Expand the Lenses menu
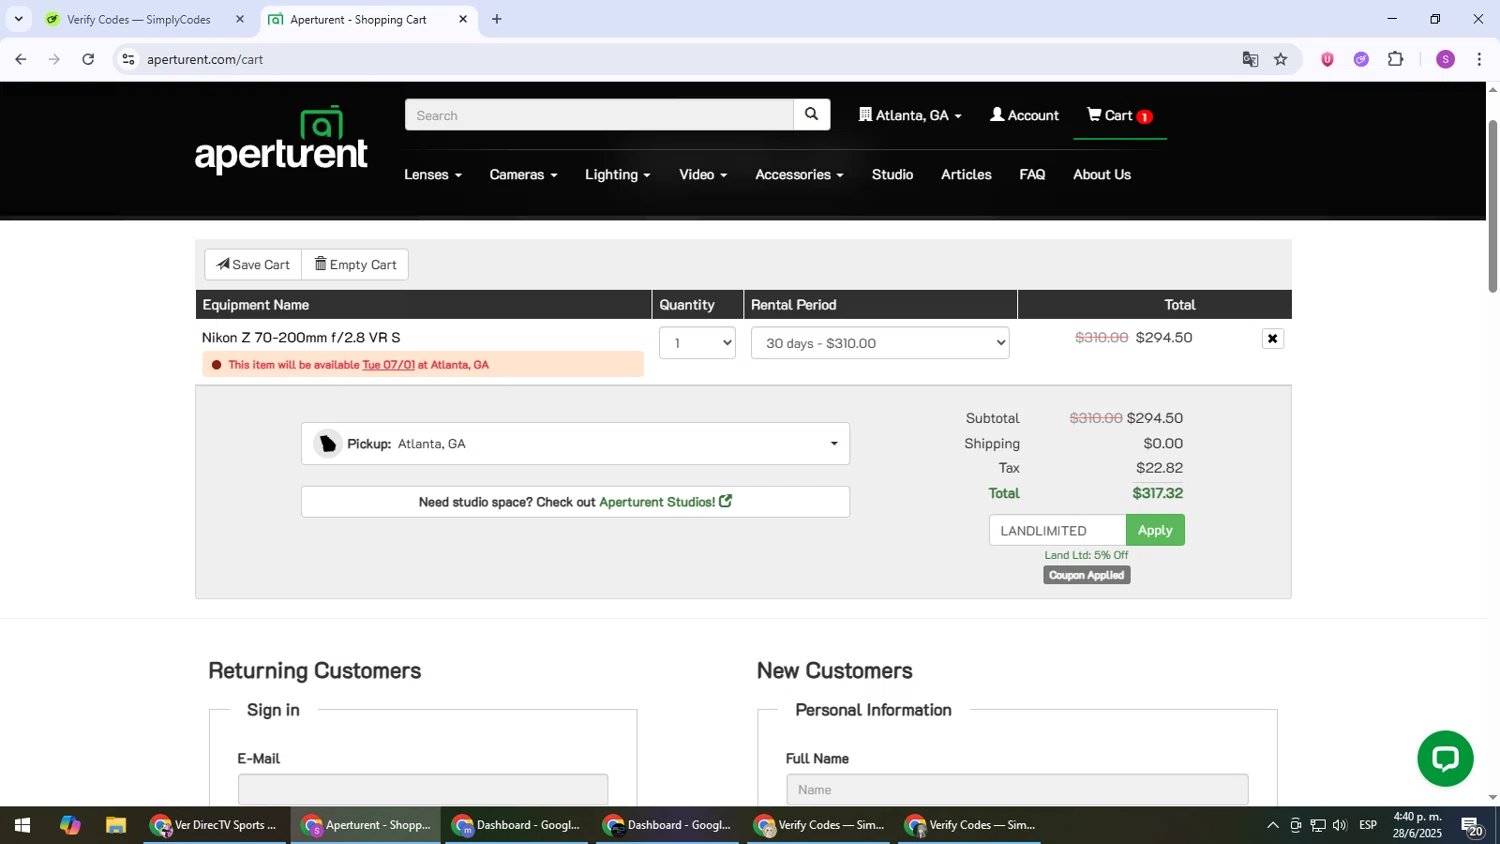The width and height of the screenshot is (1500, 844). pos(433,175)
